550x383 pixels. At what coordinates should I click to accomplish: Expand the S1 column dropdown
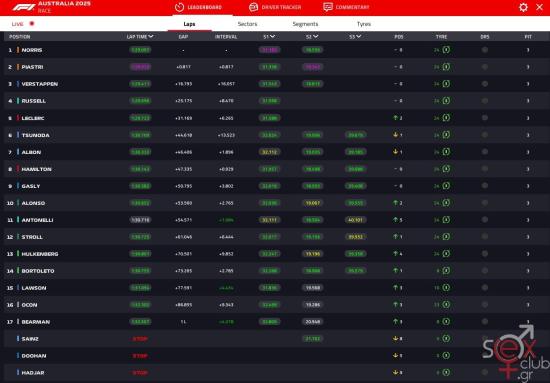pos(273,36)
